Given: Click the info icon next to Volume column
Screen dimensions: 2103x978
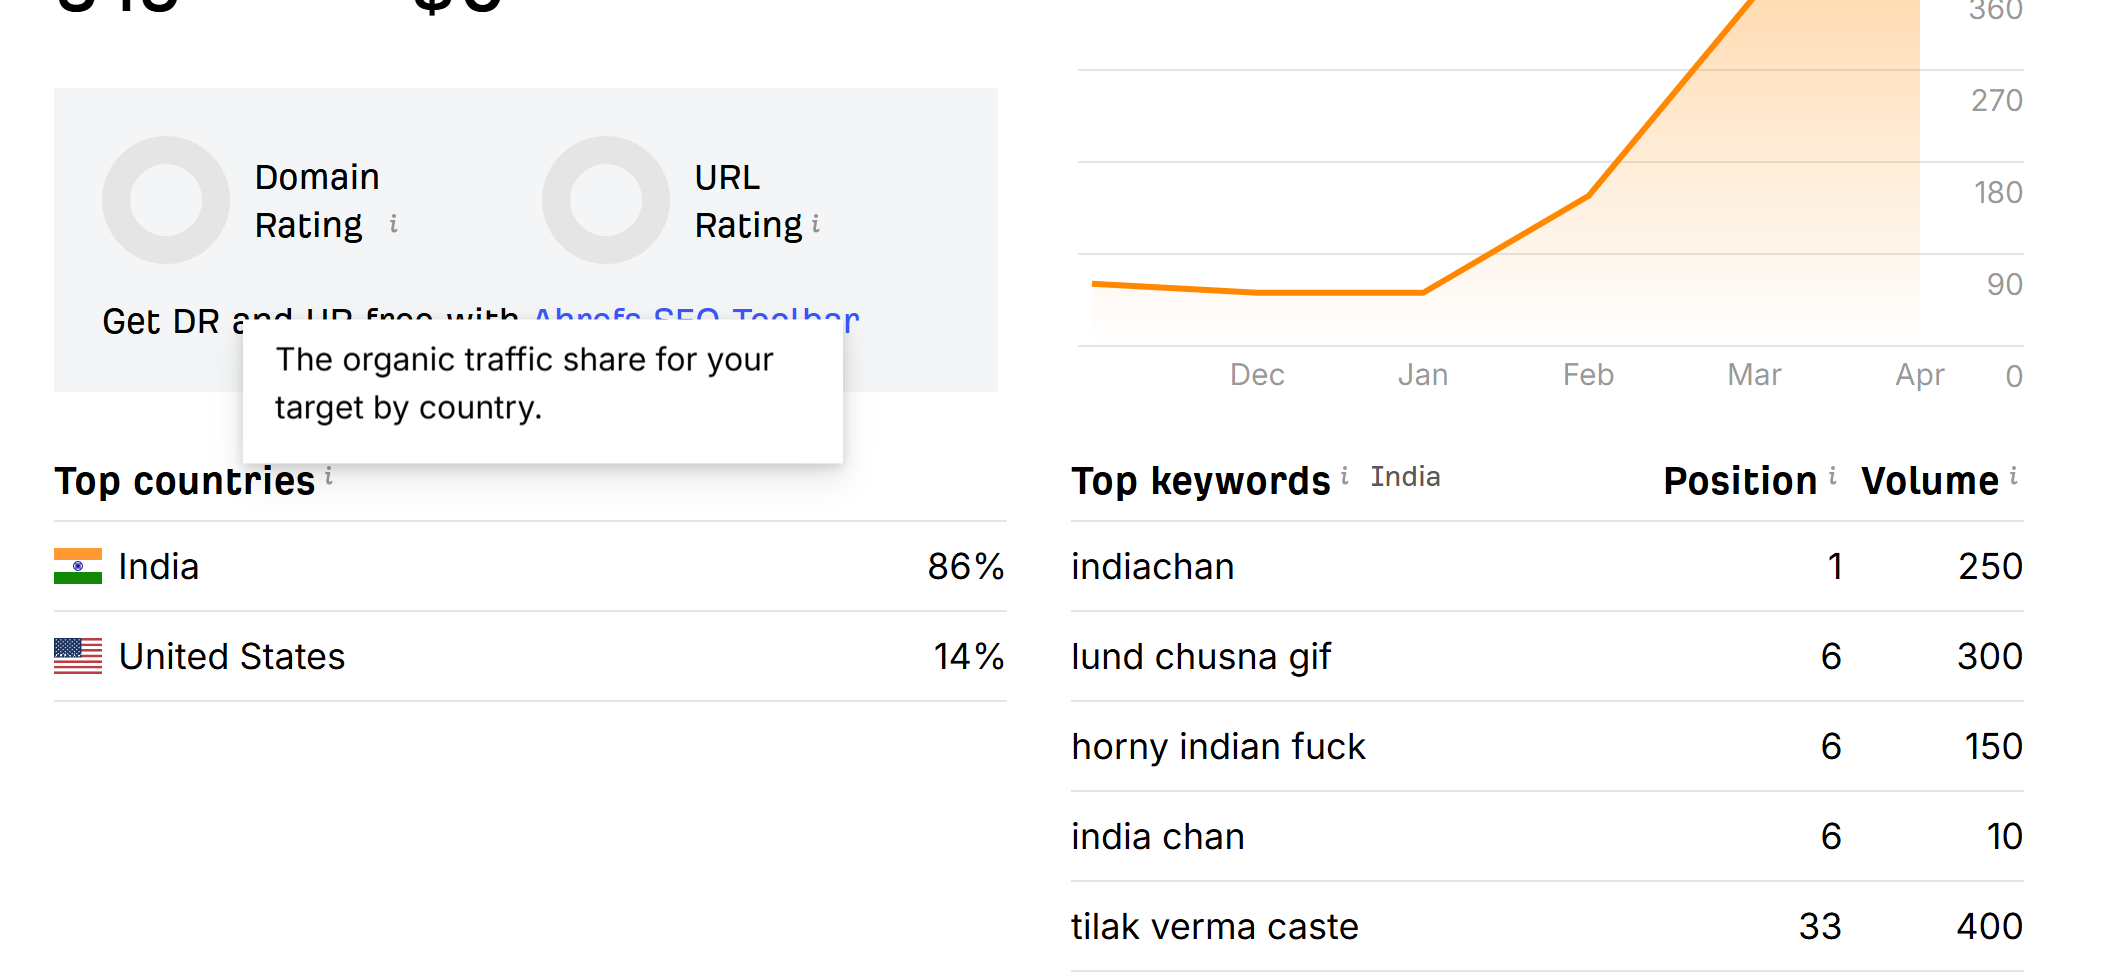Looking at the screenshot, I should click(2014, 476).
